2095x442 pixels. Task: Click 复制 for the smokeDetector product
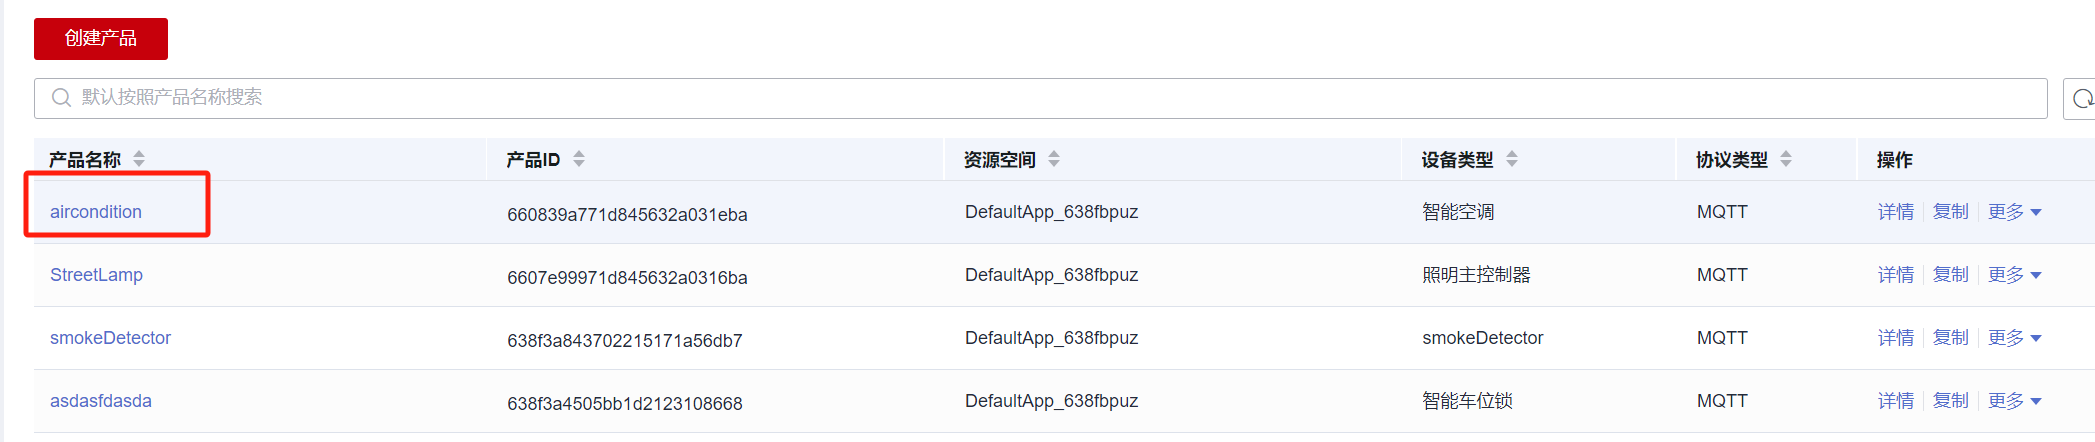[1950, 338]
